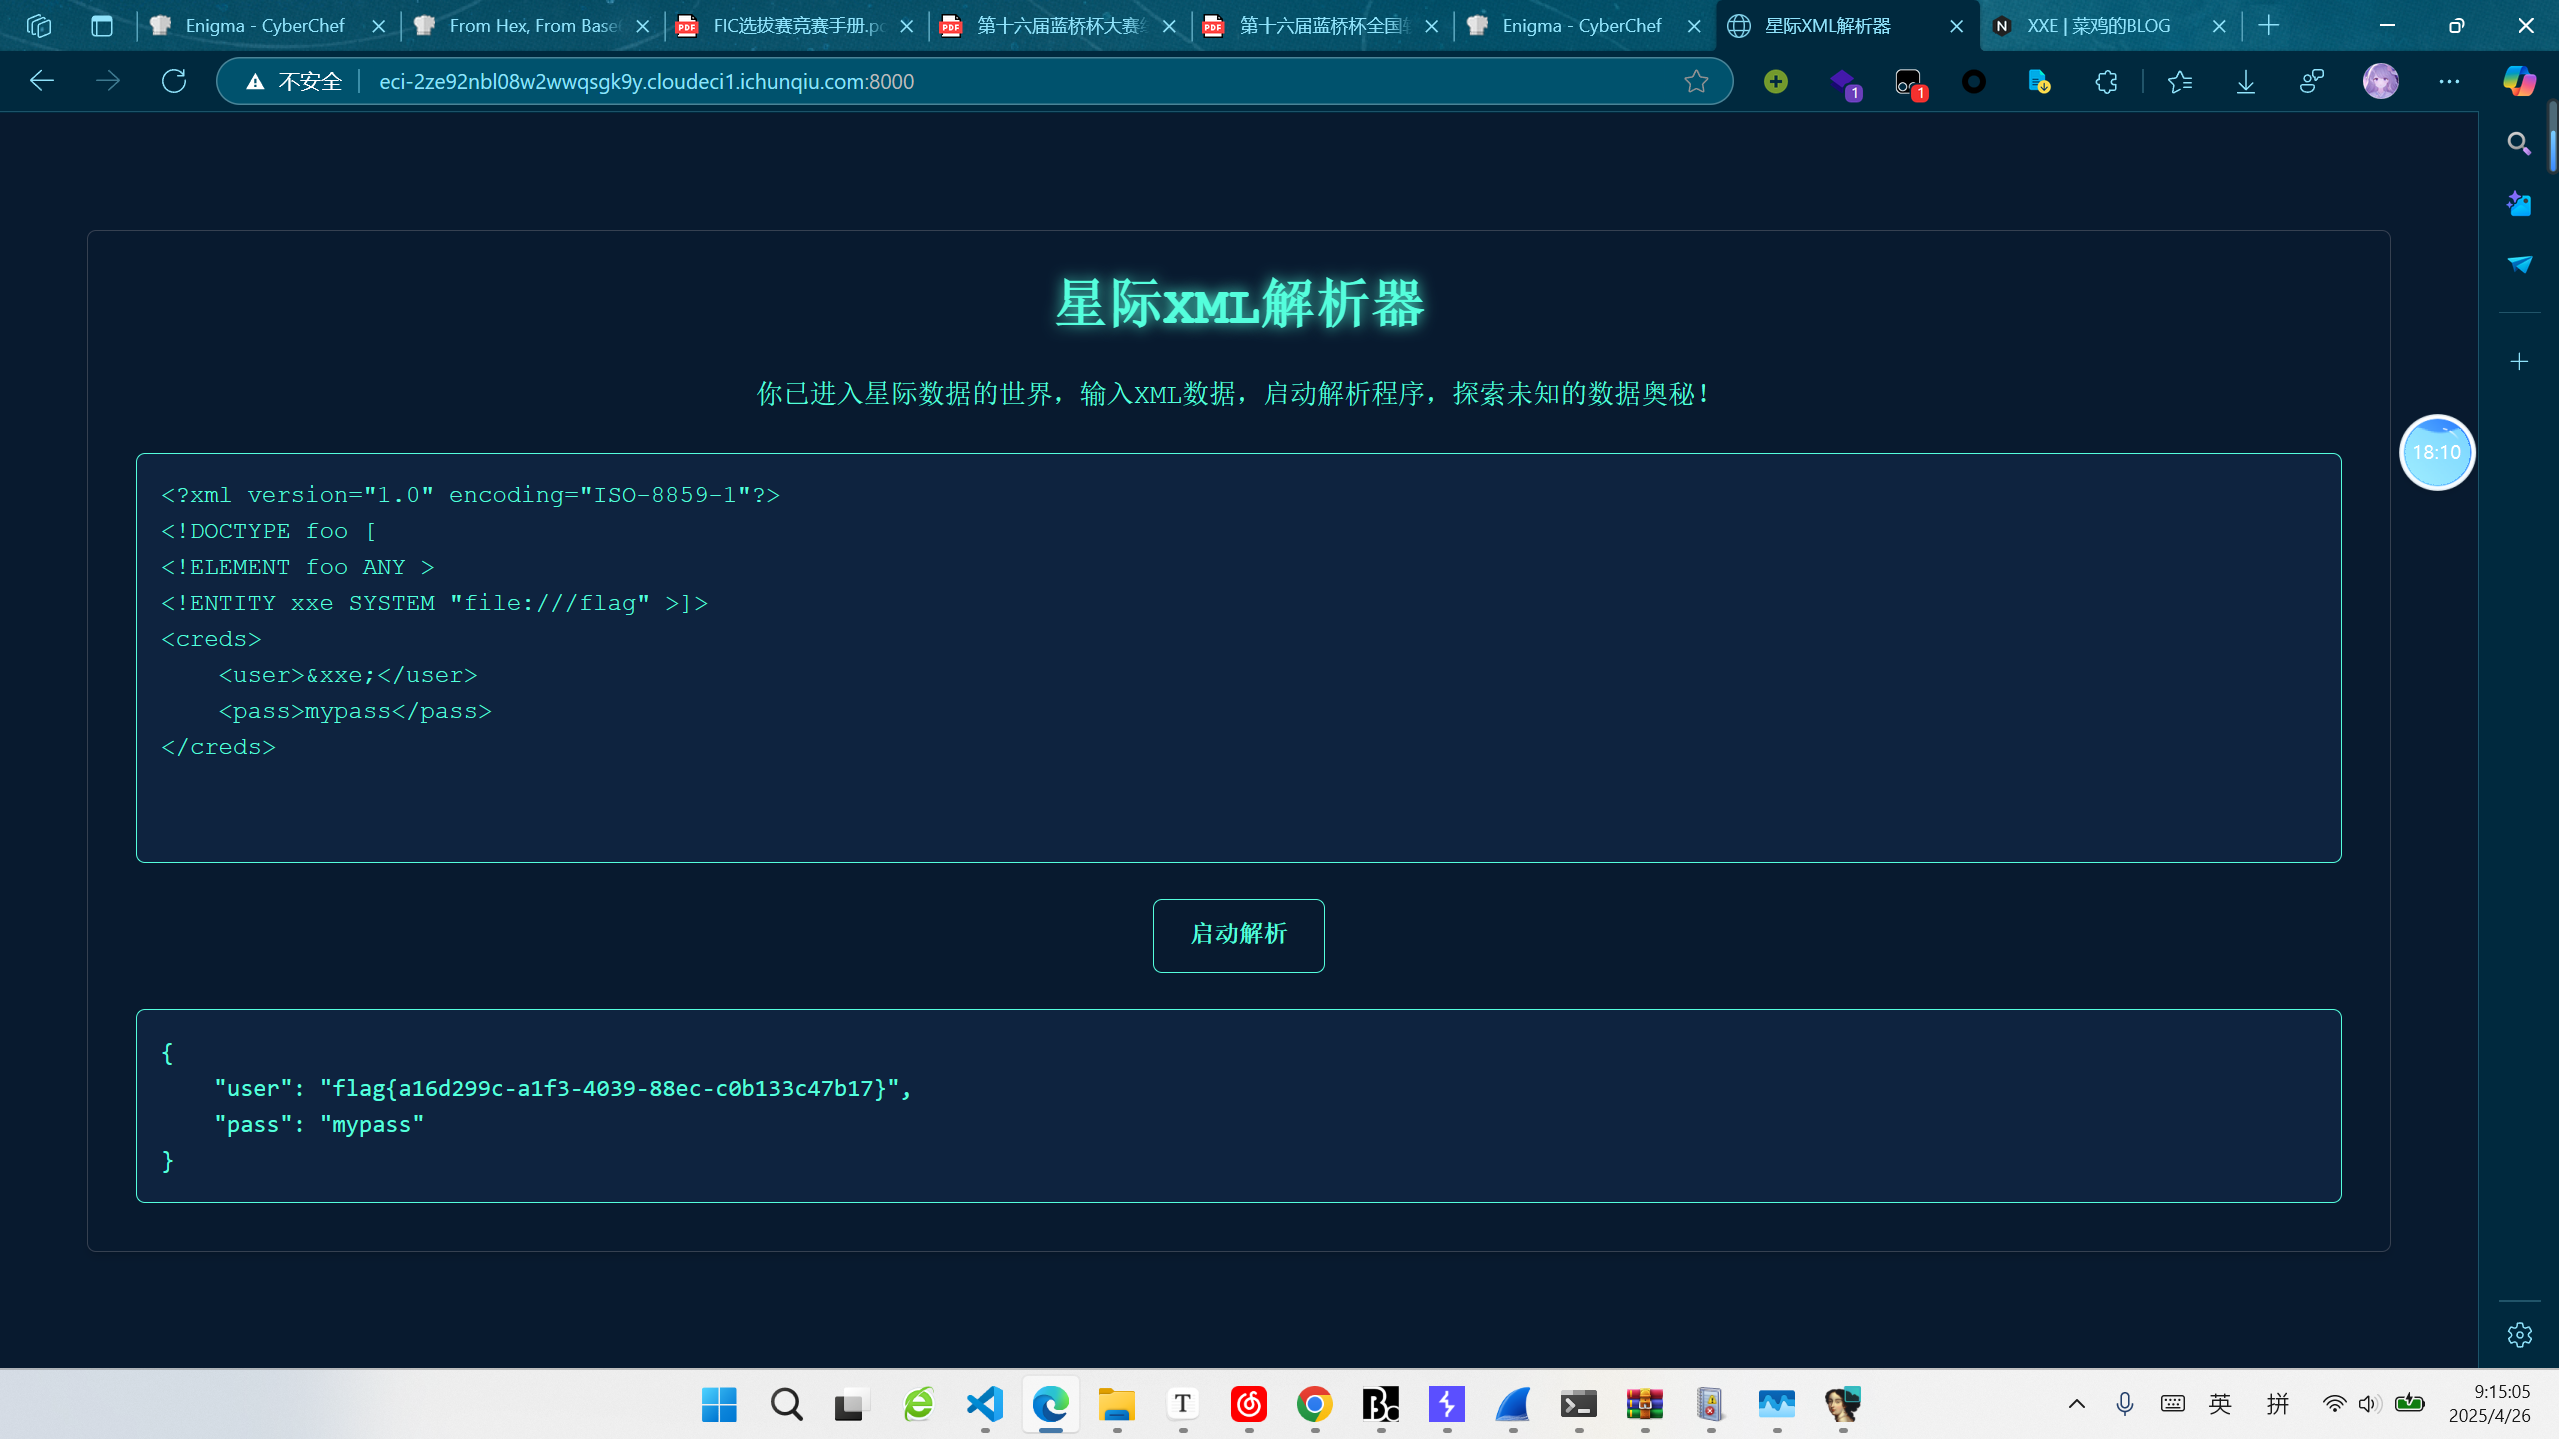Open the Downloads arrow icon
The width and height of the screenshot is (2559, 1439).
[x=2246, y=81]
